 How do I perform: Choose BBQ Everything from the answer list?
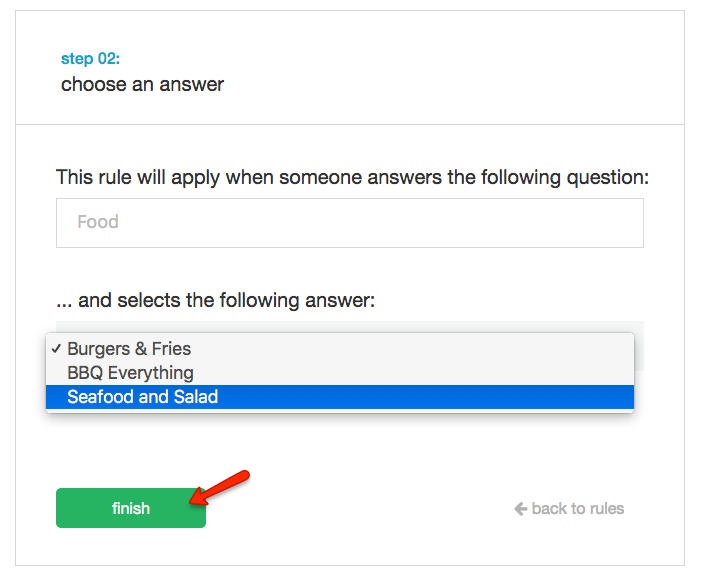coord(130,373)
